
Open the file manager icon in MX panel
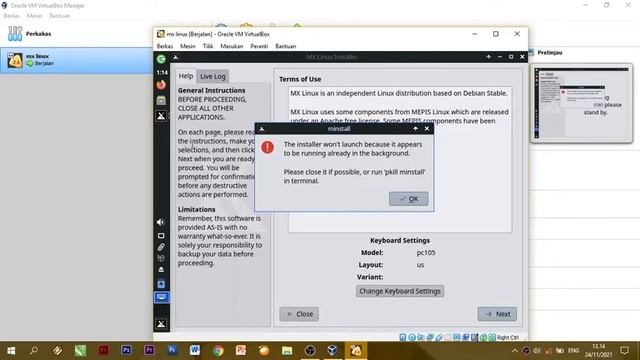[x=161, y=100]
